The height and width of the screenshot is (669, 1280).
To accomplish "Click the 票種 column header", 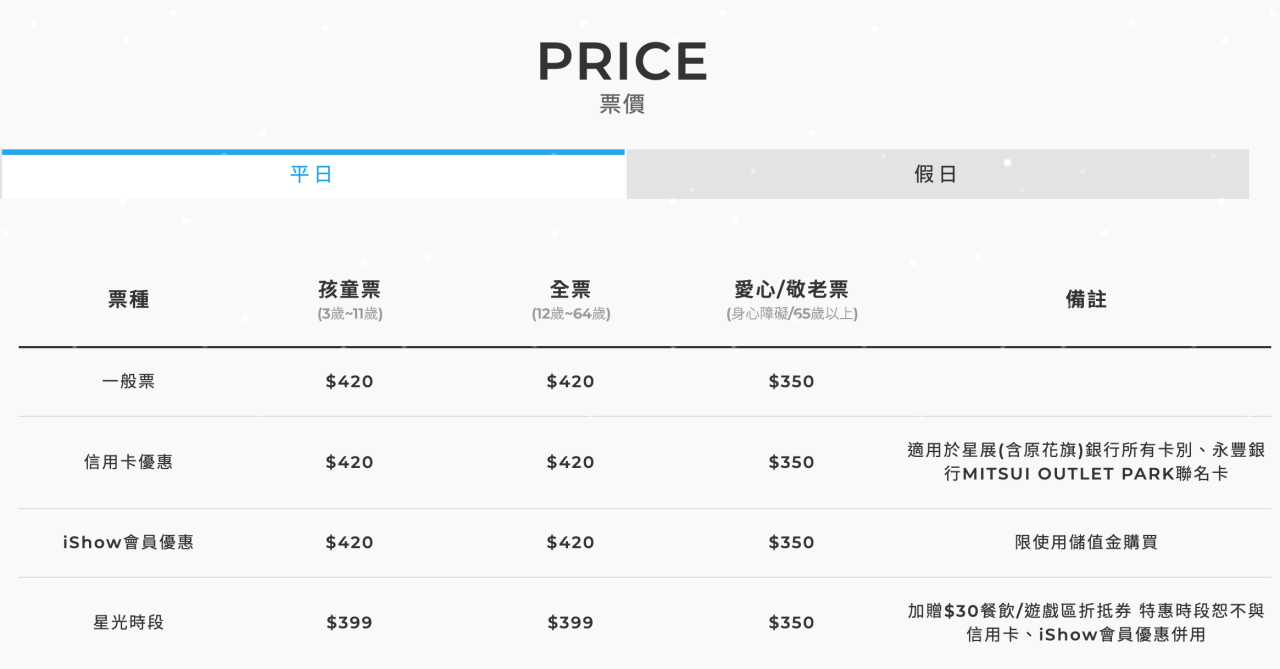I will (x=129, y=299).
